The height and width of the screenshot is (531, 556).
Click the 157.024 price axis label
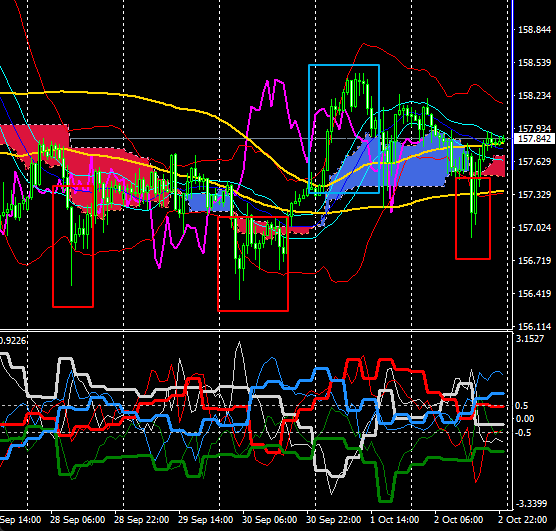pyautogui.click(x=534, y=228)
